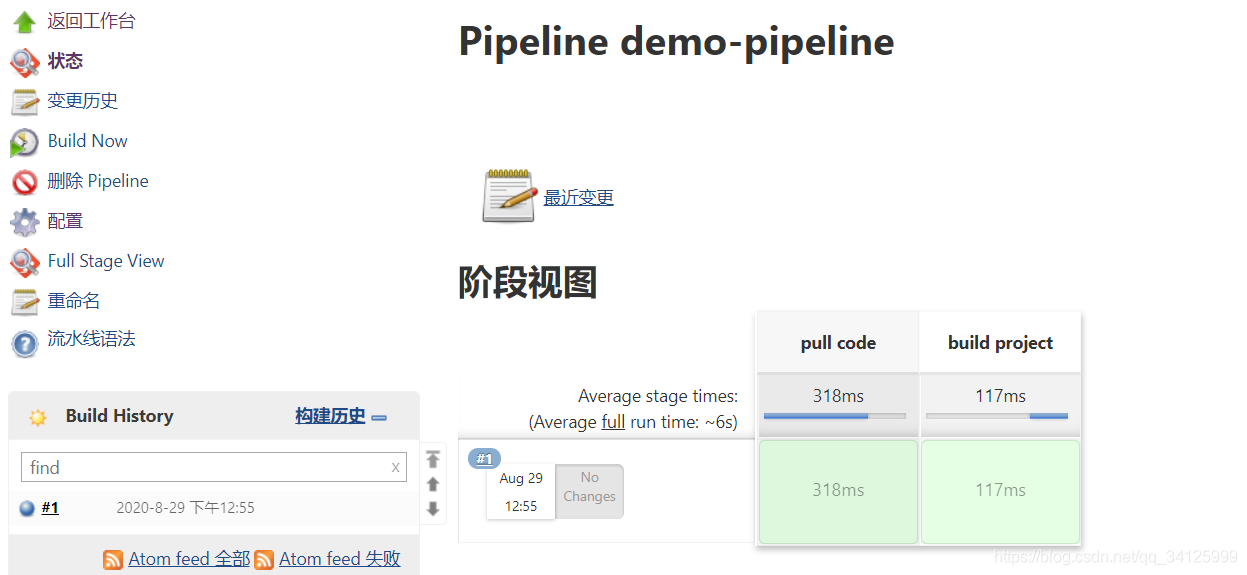
Task: Click the No Changes box
Action: pos(589,491)
